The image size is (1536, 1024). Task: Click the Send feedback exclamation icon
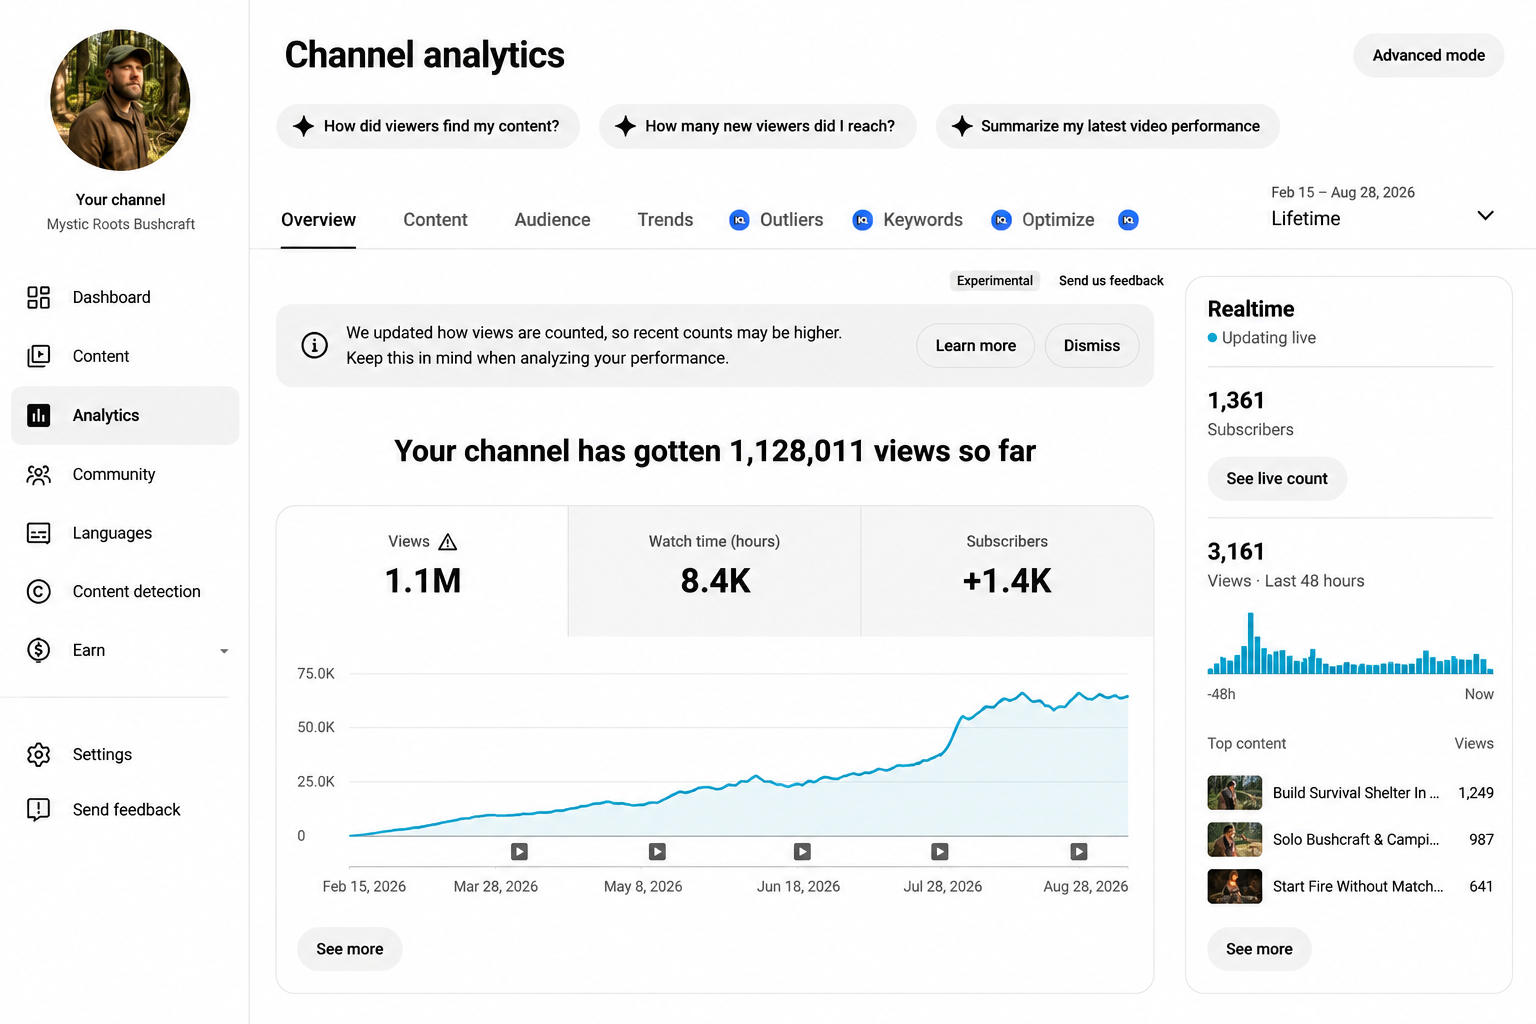coord(38,810)
